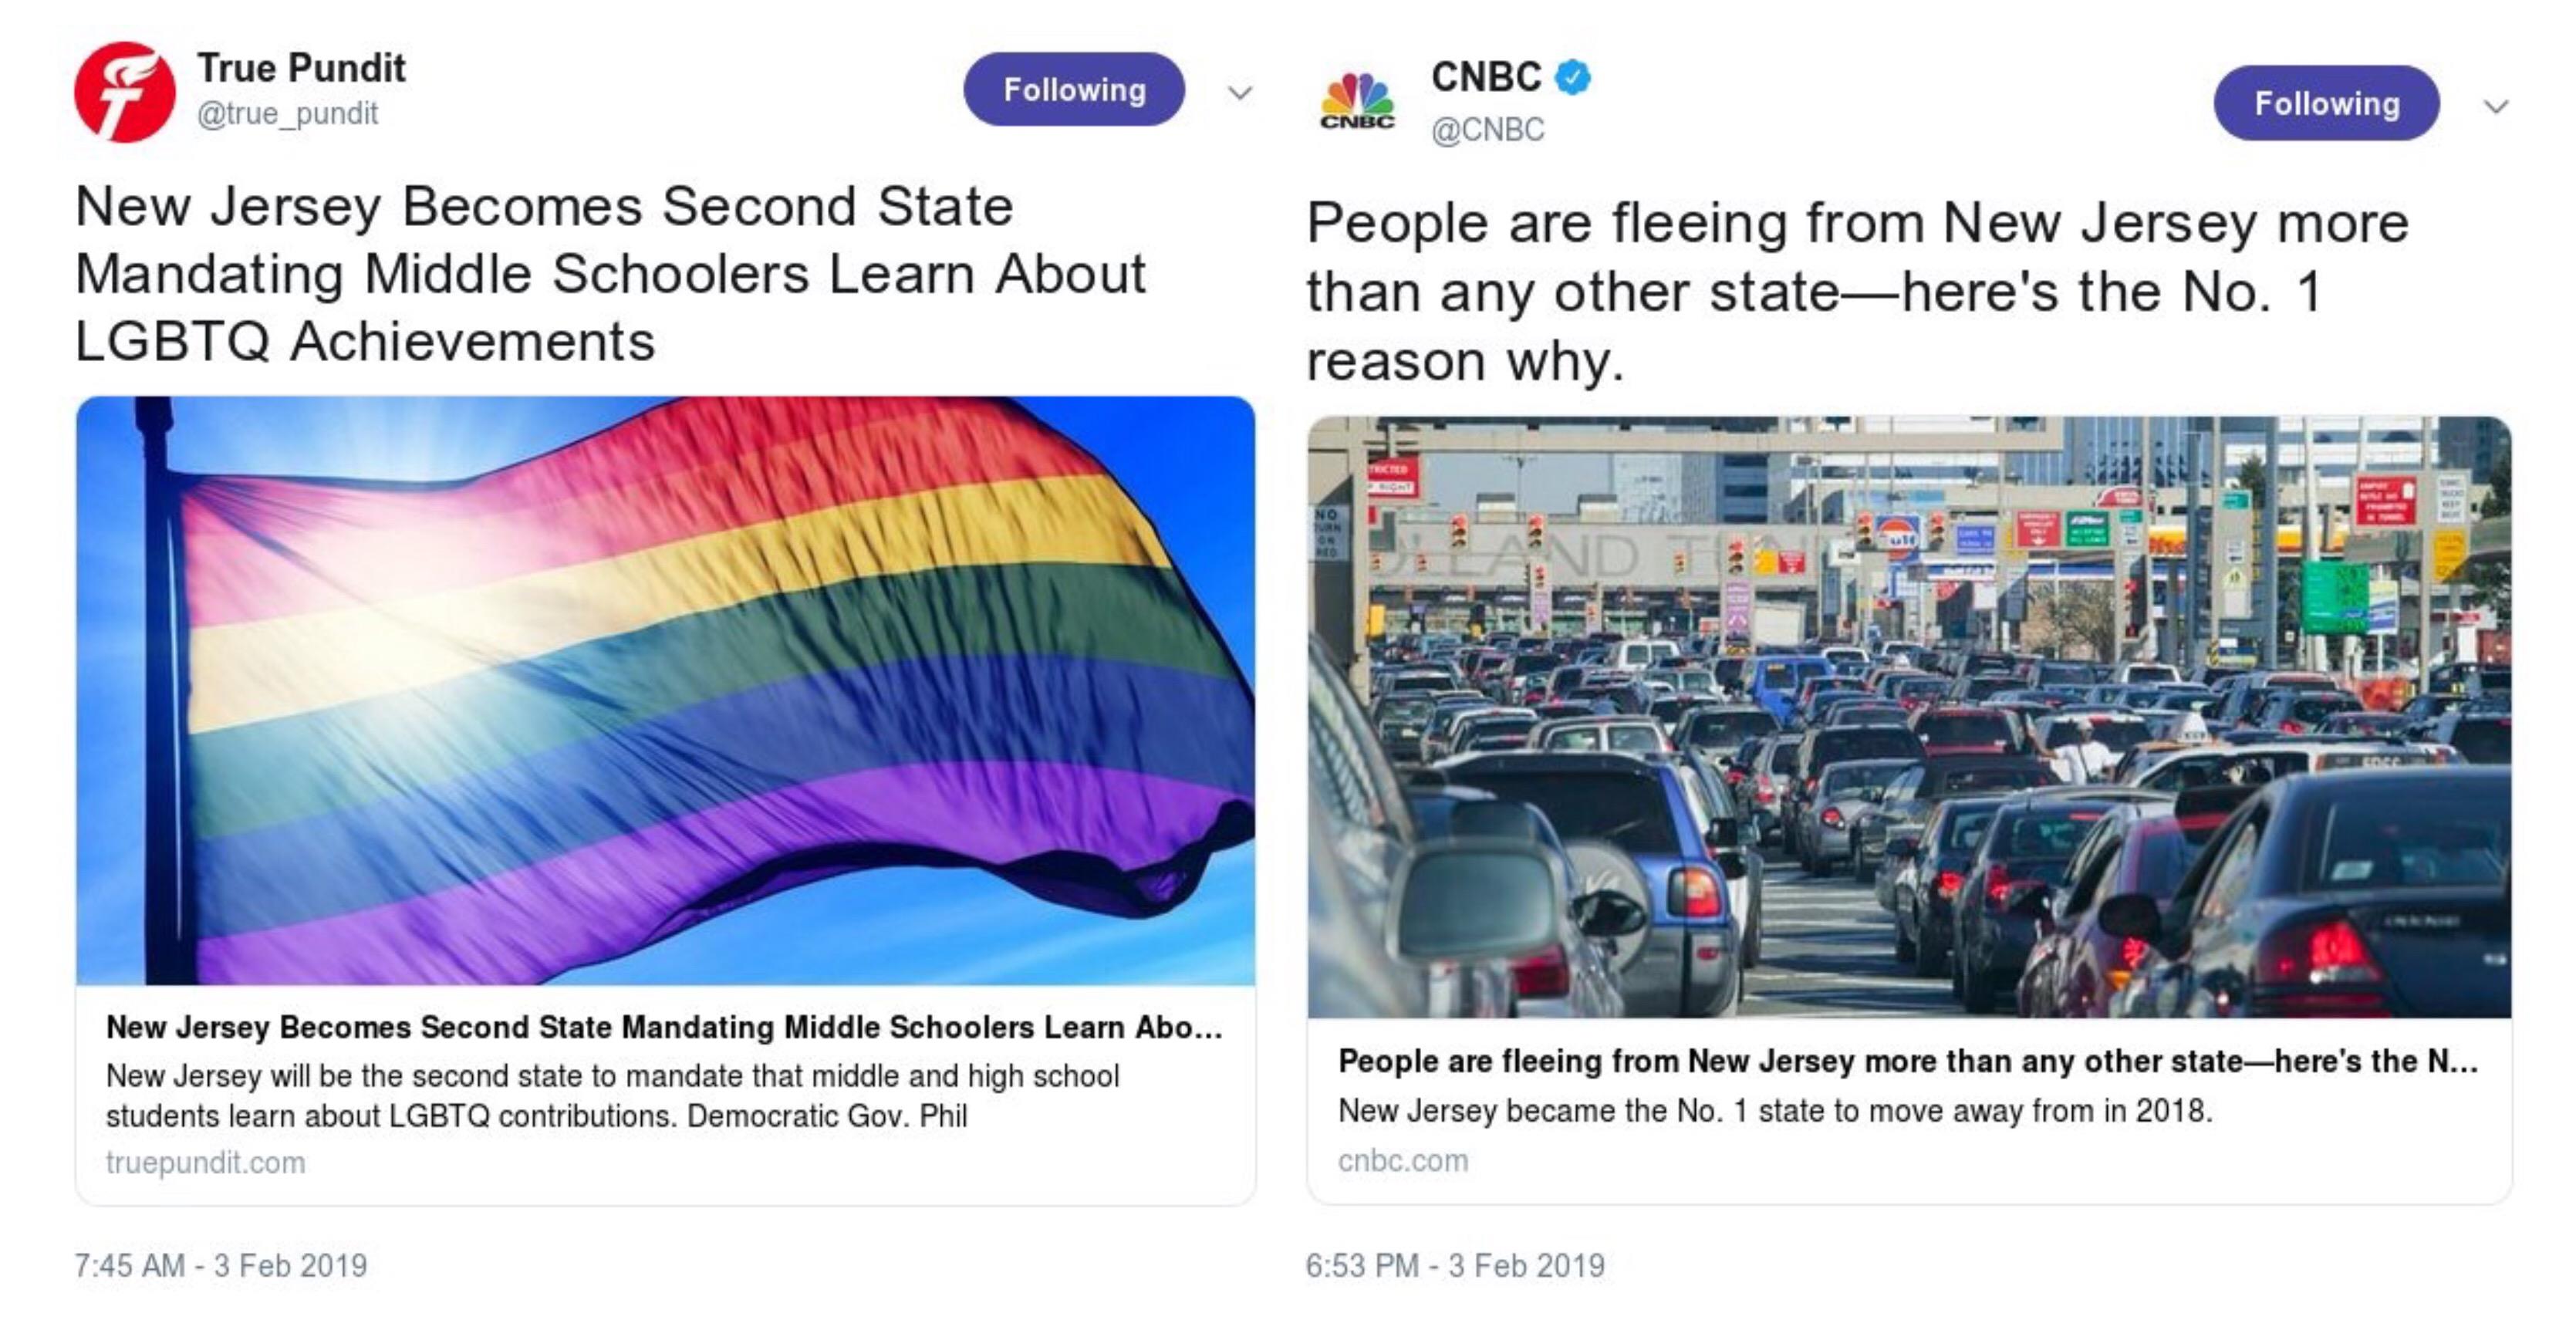Open the @CNBC handle link

point(1488,130)
